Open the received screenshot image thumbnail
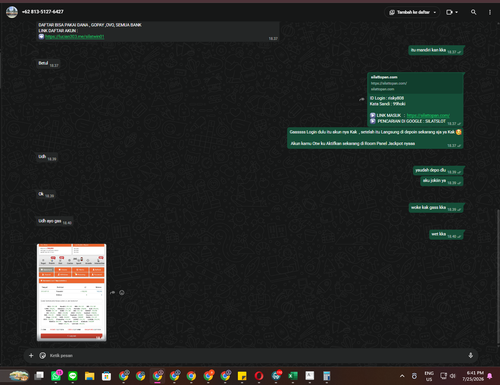 (72, 292)
